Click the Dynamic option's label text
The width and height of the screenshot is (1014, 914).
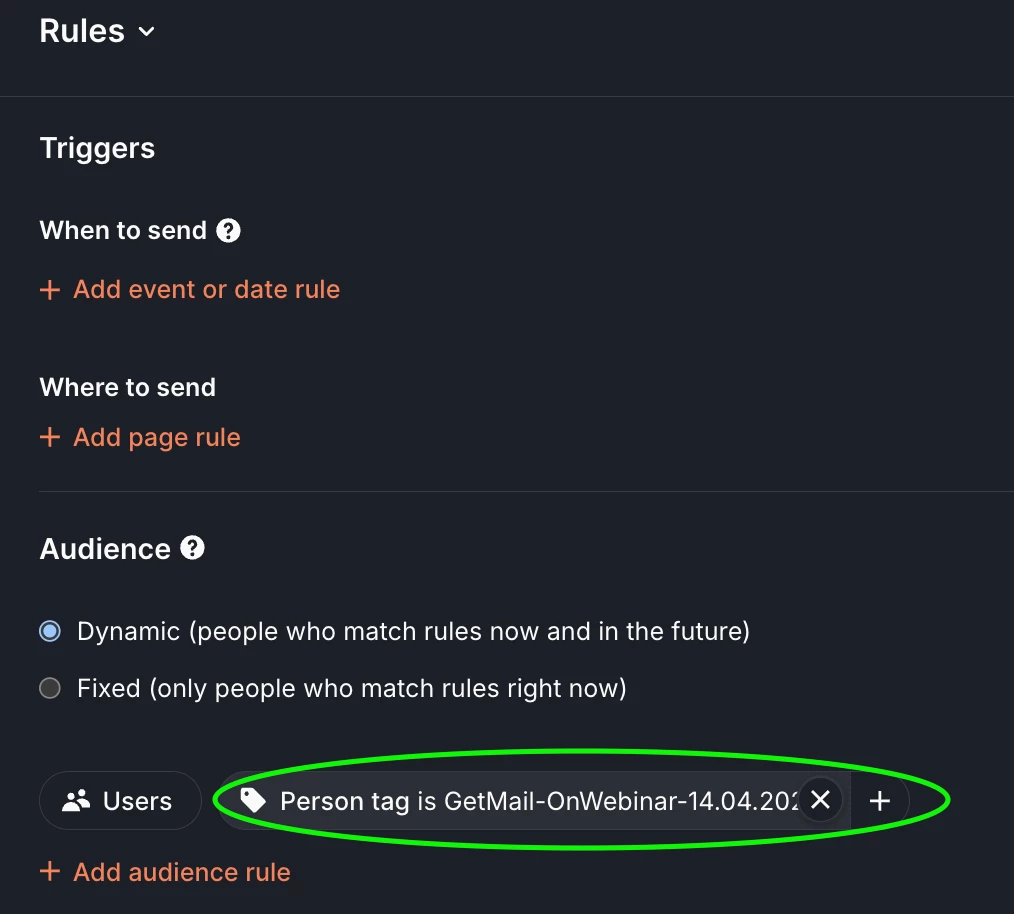click(413, 632)
